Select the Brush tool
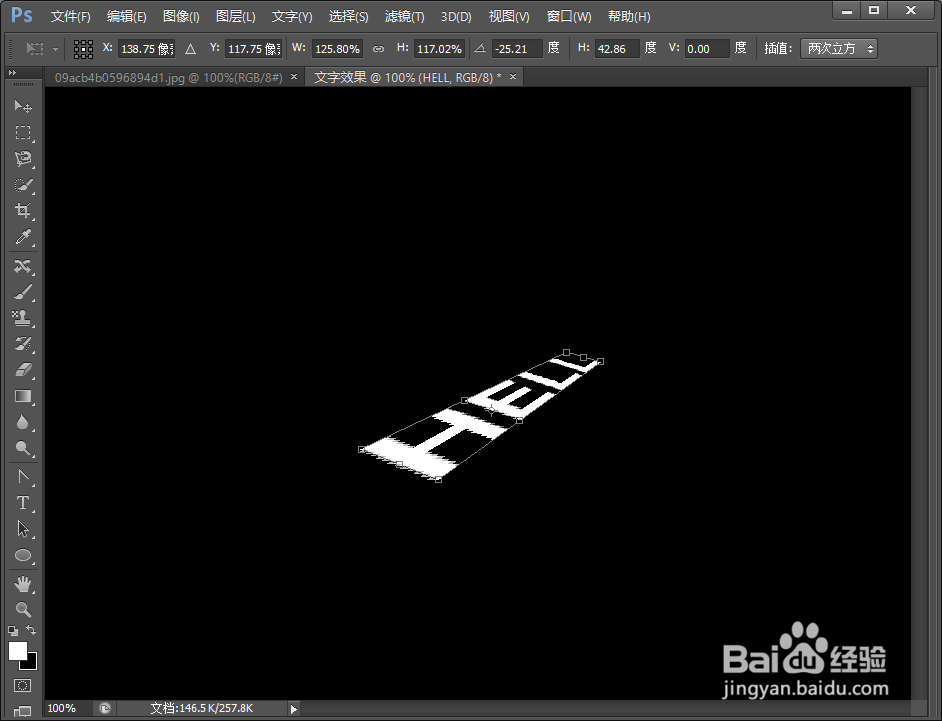 point(23,292)
